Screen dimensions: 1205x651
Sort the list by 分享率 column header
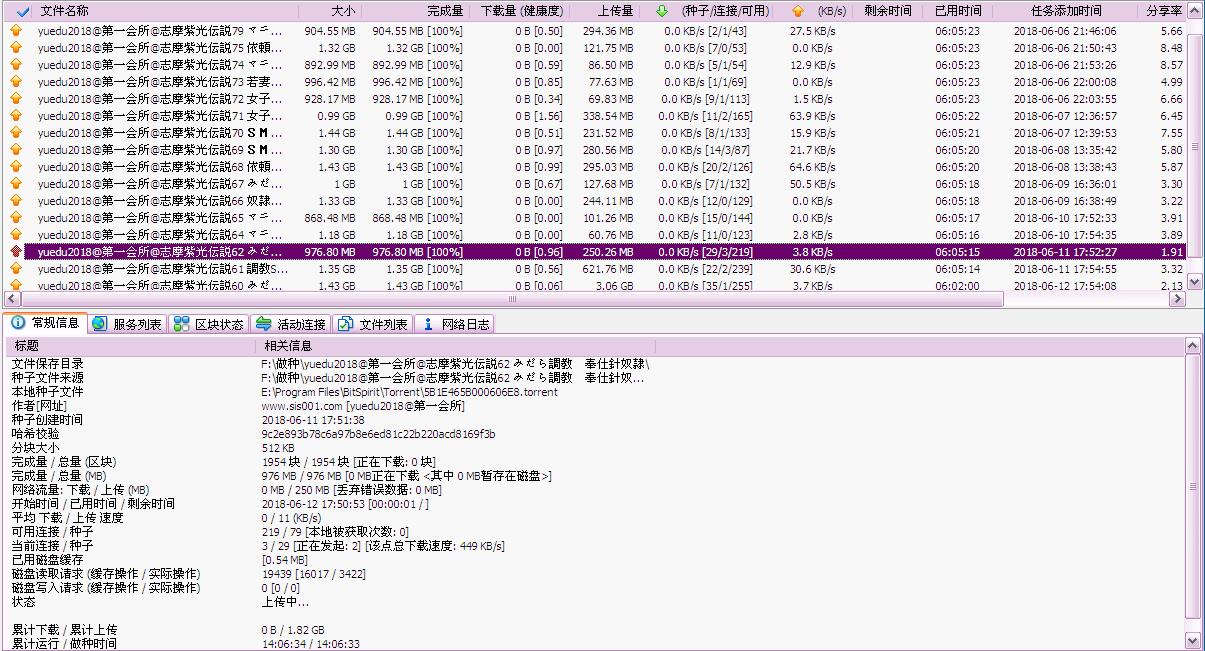coord(1163,12)
